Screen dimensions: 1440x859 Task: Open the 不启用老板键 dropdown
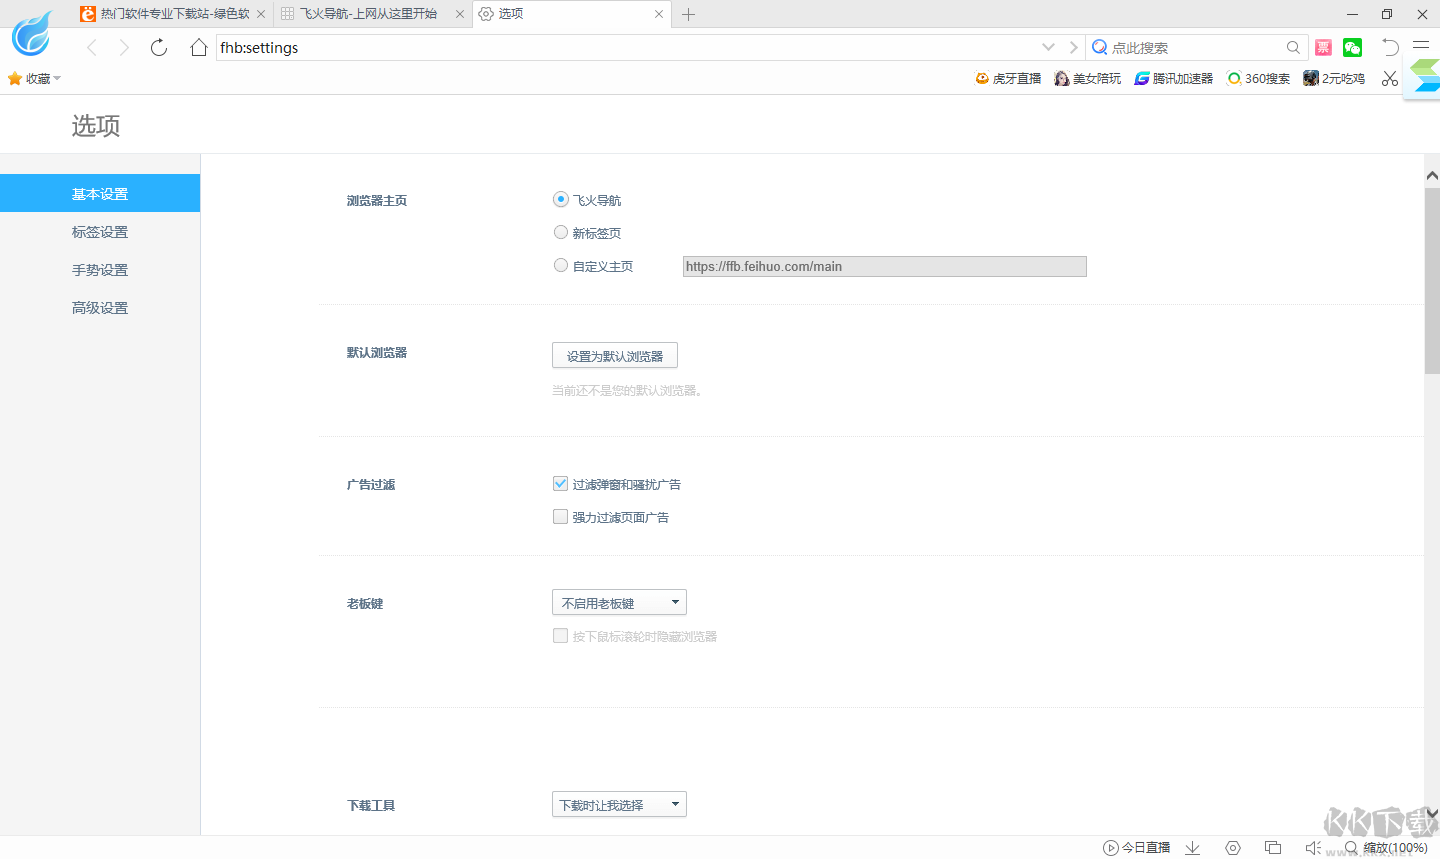coord(619,601)
